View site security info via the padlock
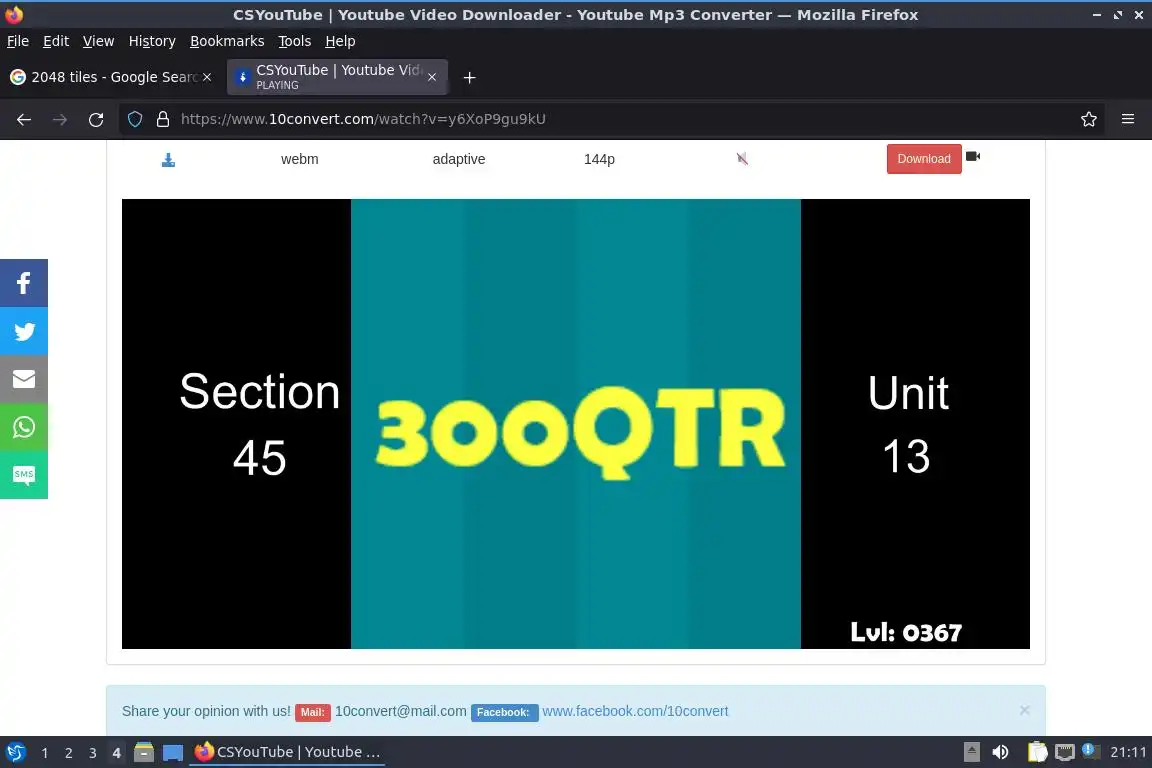 (x=163, y=119)
